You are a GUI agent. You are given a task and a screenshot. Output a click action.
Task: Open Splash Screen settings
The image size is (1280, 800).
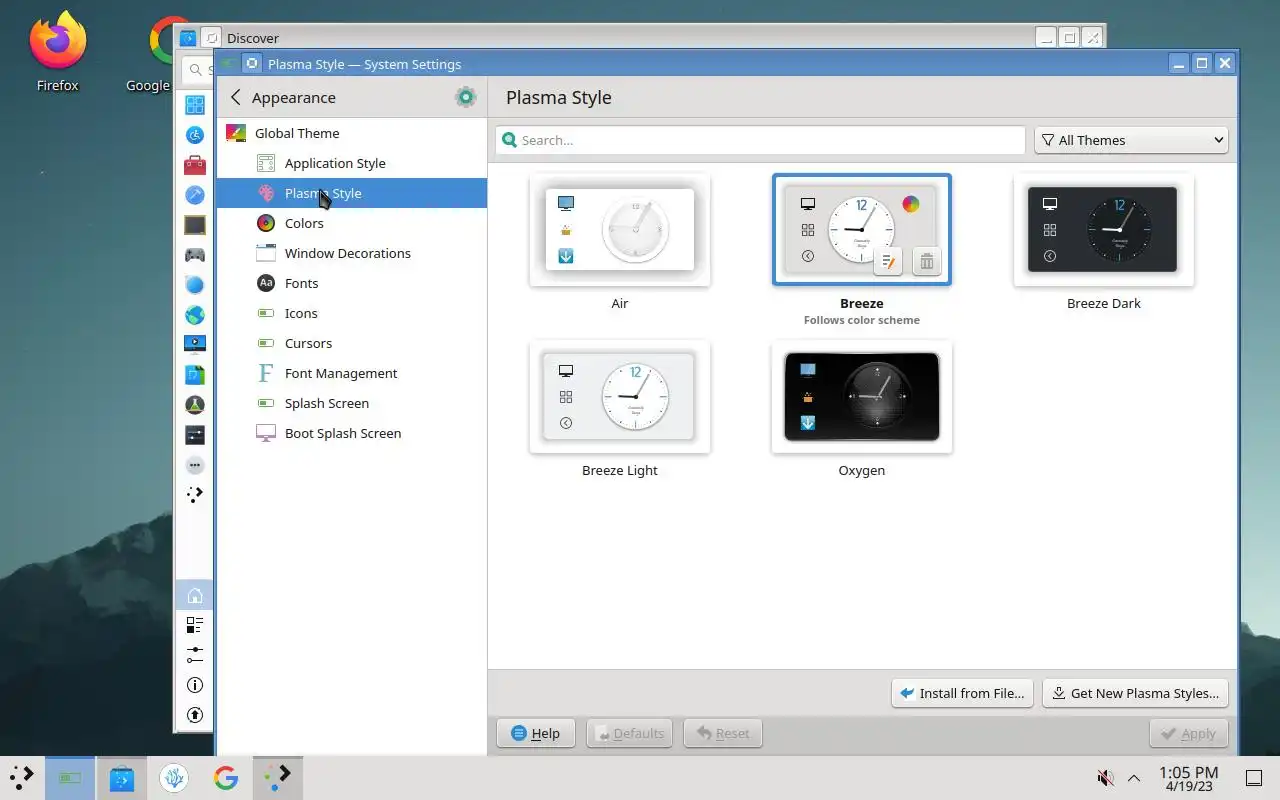(x=351, y=403)
